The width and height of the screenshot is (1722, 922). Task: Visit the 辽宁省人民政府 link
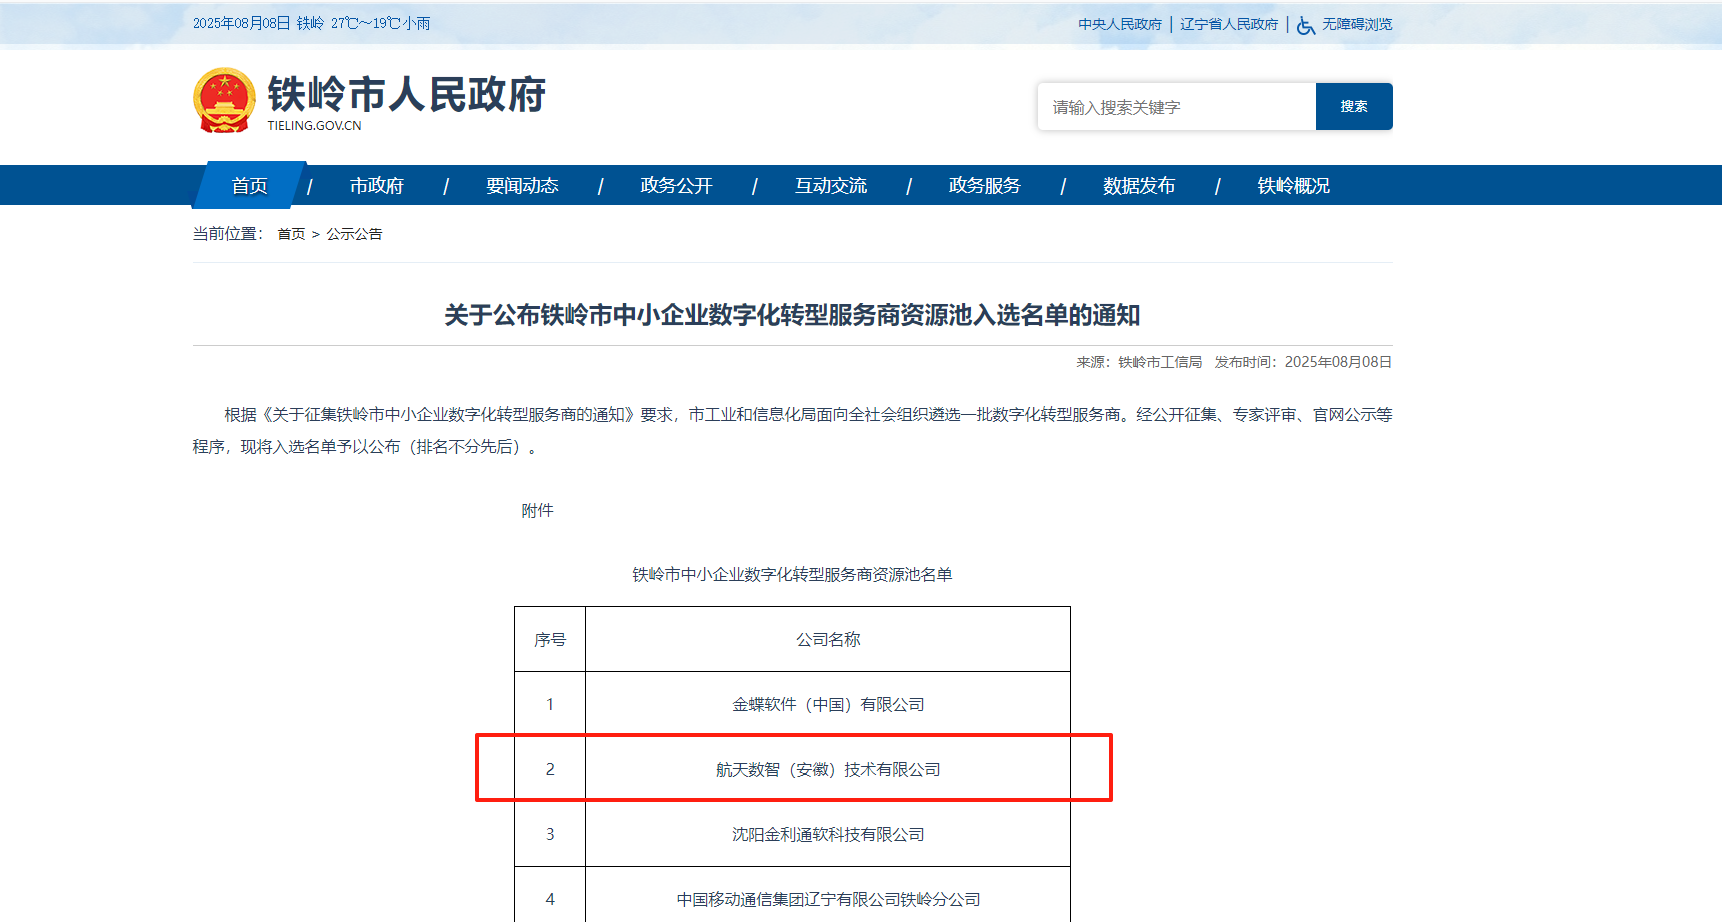click(x=1229, y=24)
